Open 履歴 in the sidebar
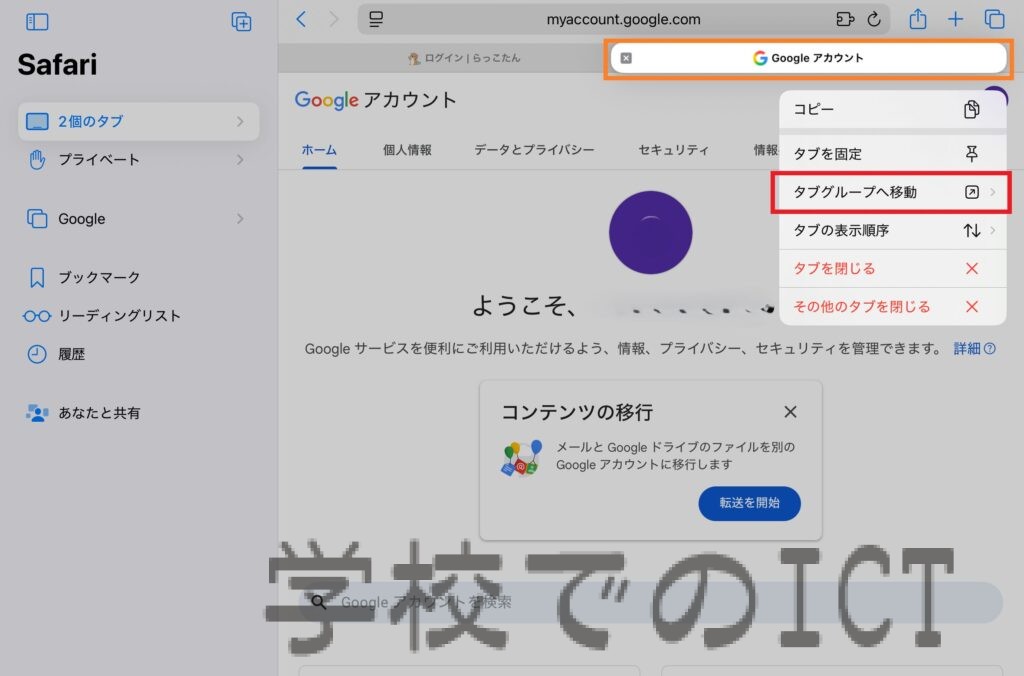Viewport: 1024px width, 676px height. click(x=138, y=354)
